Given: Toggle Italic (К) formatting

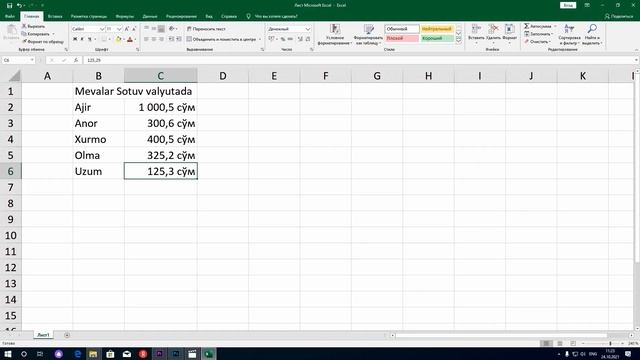Looking at the screenshot, I should click(82, 39).
